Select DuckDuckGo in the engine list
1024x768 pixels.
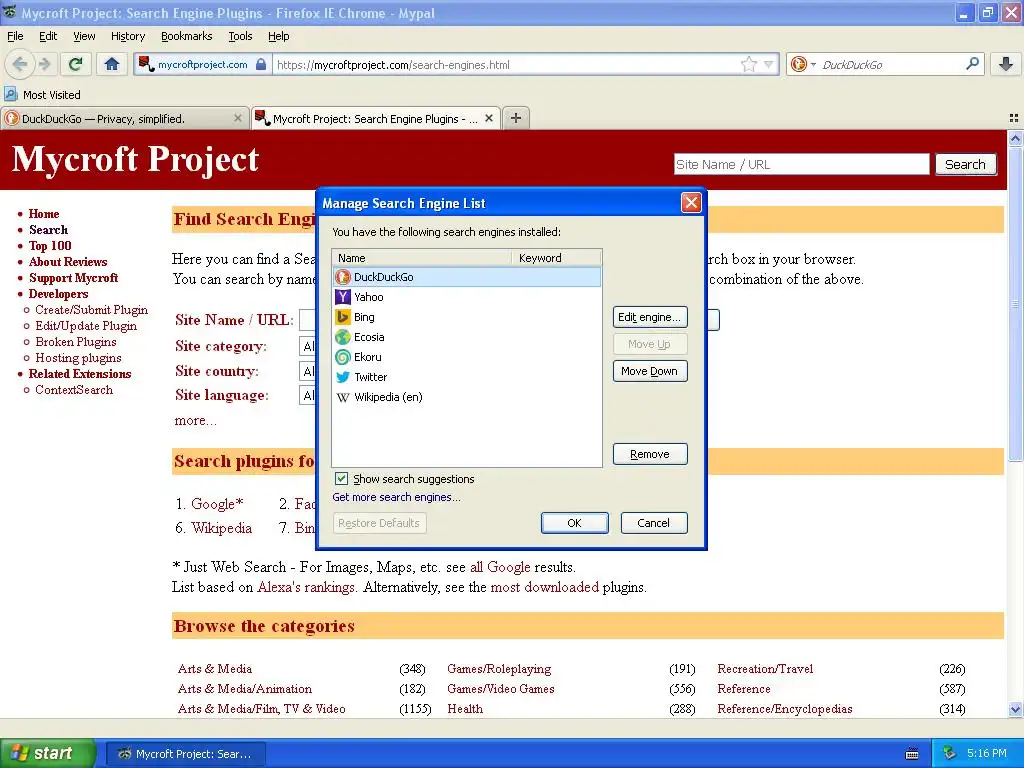click(467, 277)
